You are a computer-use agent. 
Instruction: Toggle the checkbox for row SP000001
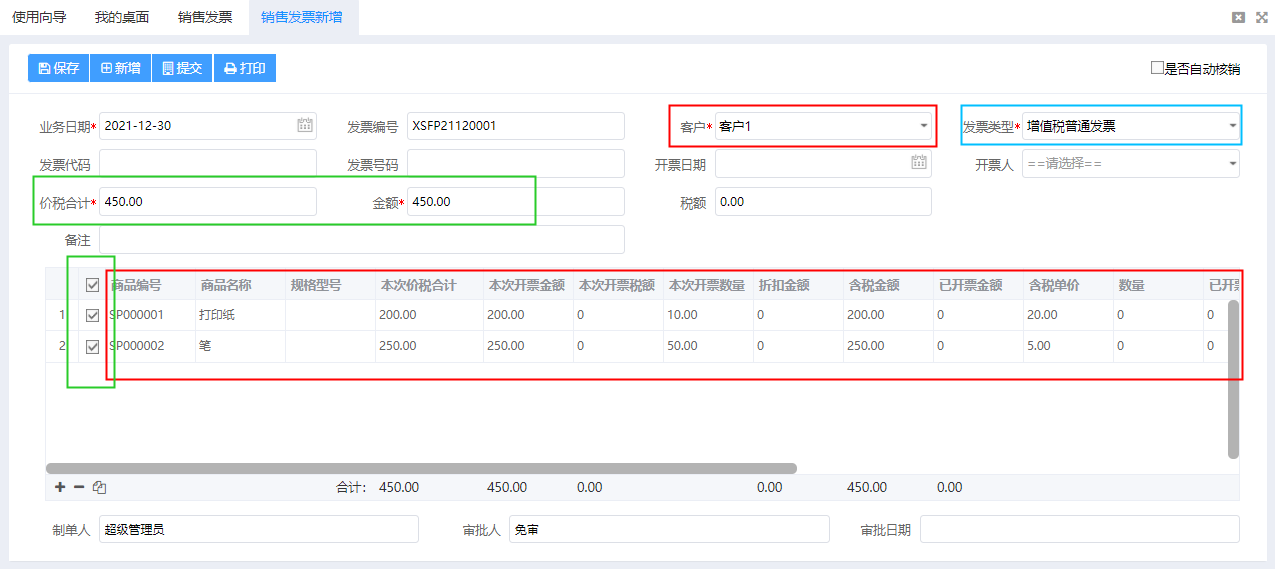pyautogui.click(x=93, y=315)
